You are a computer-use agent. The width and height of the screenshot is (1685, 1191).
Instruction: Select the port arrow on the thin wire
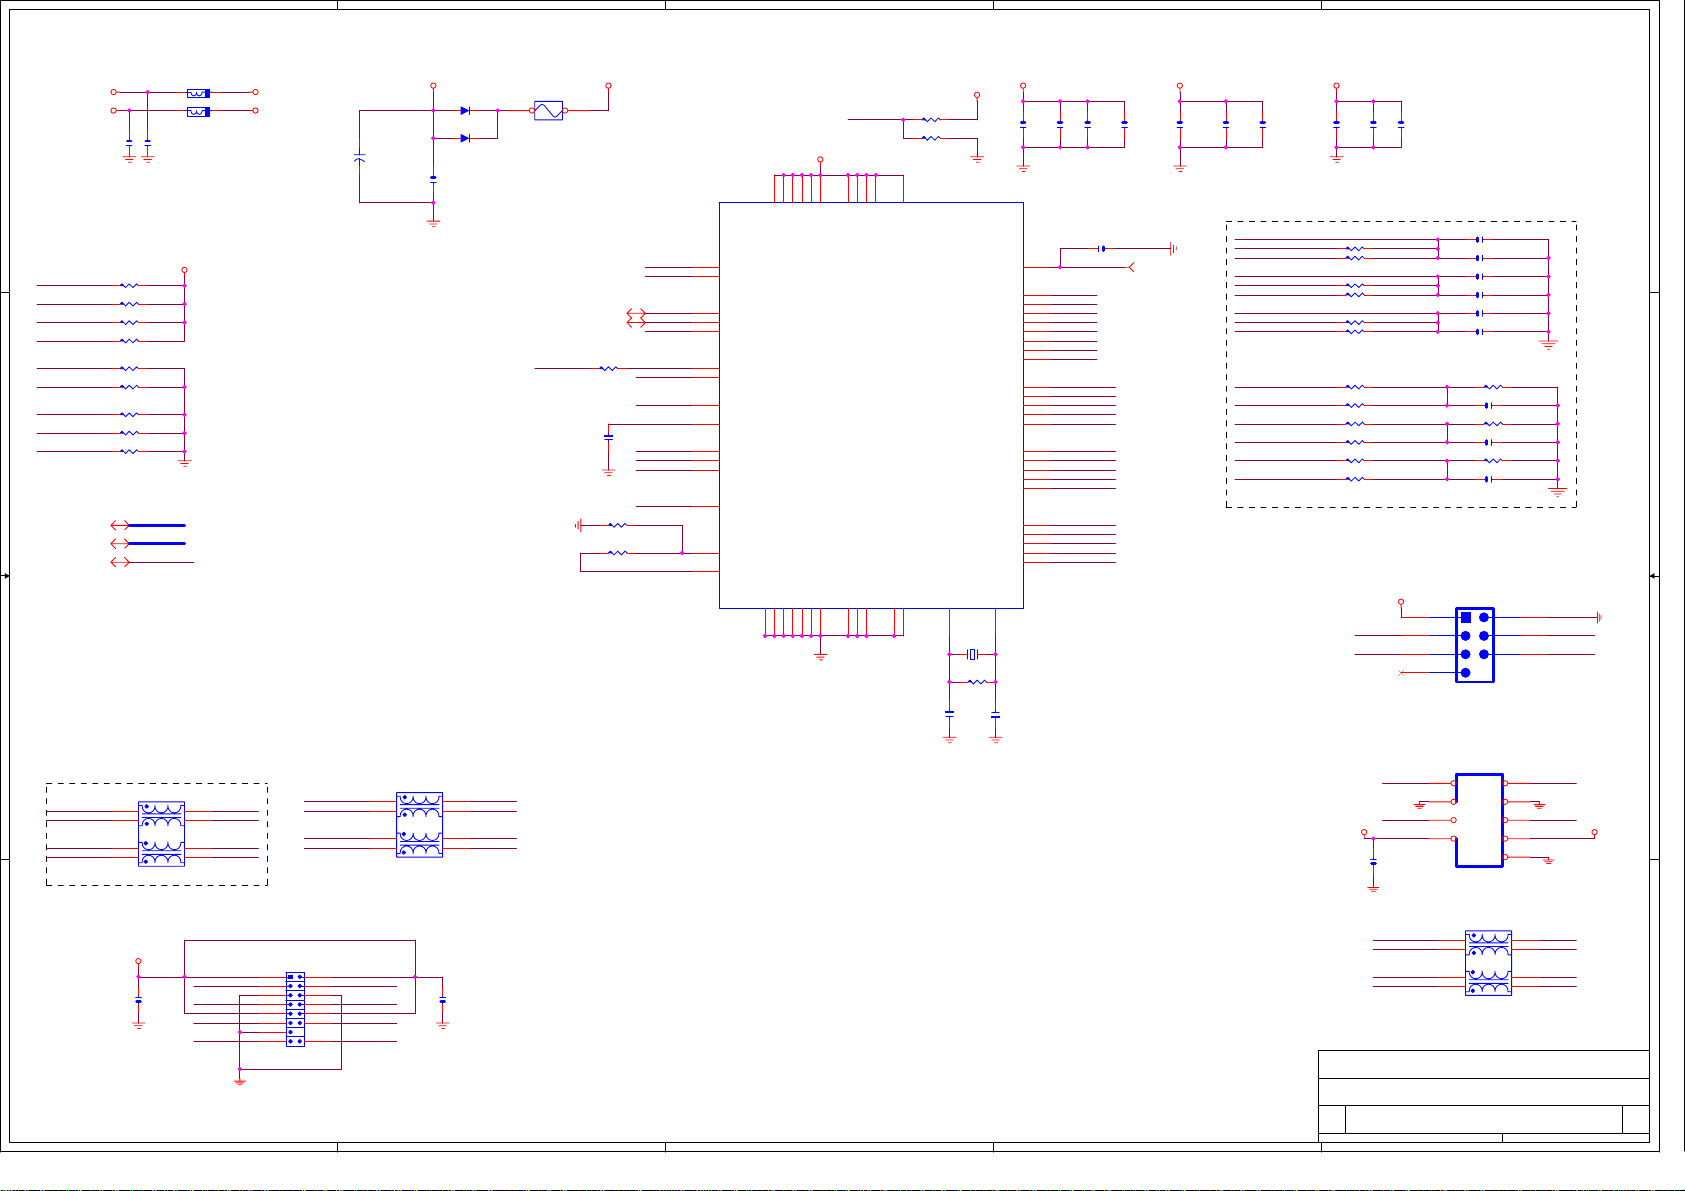click(119, 563)
